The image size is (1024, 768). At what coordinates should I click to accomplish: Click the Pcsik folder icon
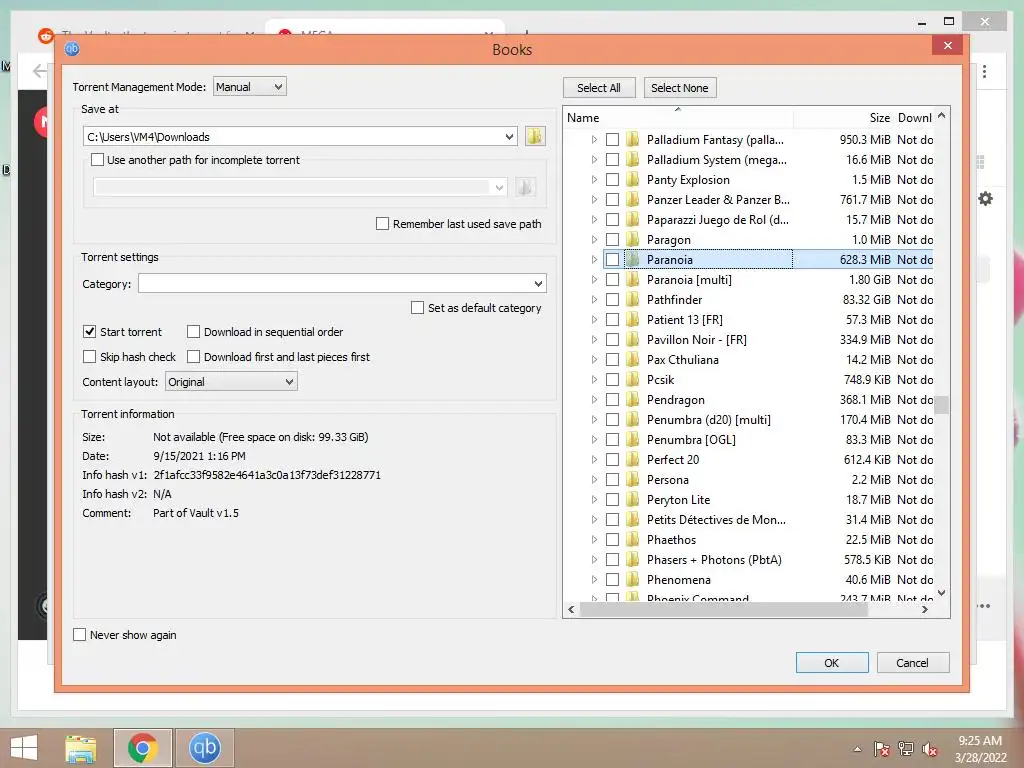tap(632, 379)
